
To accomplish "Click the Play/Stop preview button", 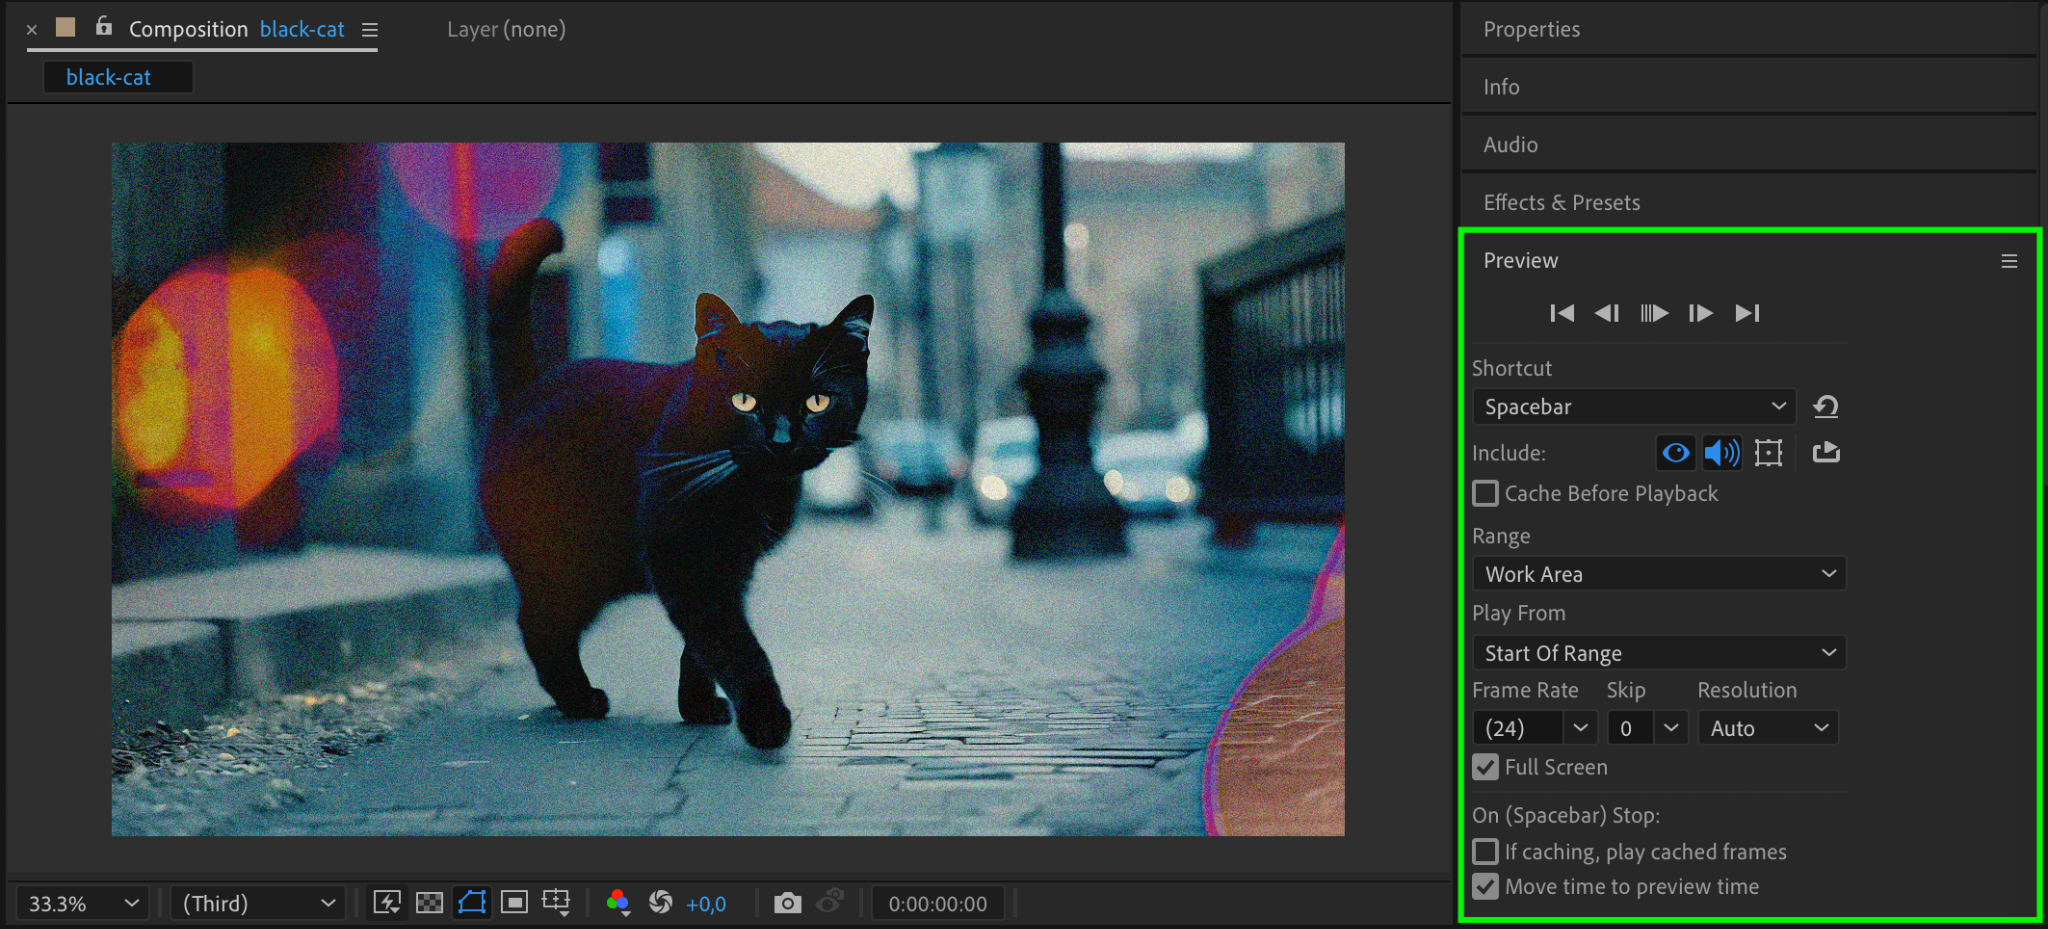I will click(1654, 313).
